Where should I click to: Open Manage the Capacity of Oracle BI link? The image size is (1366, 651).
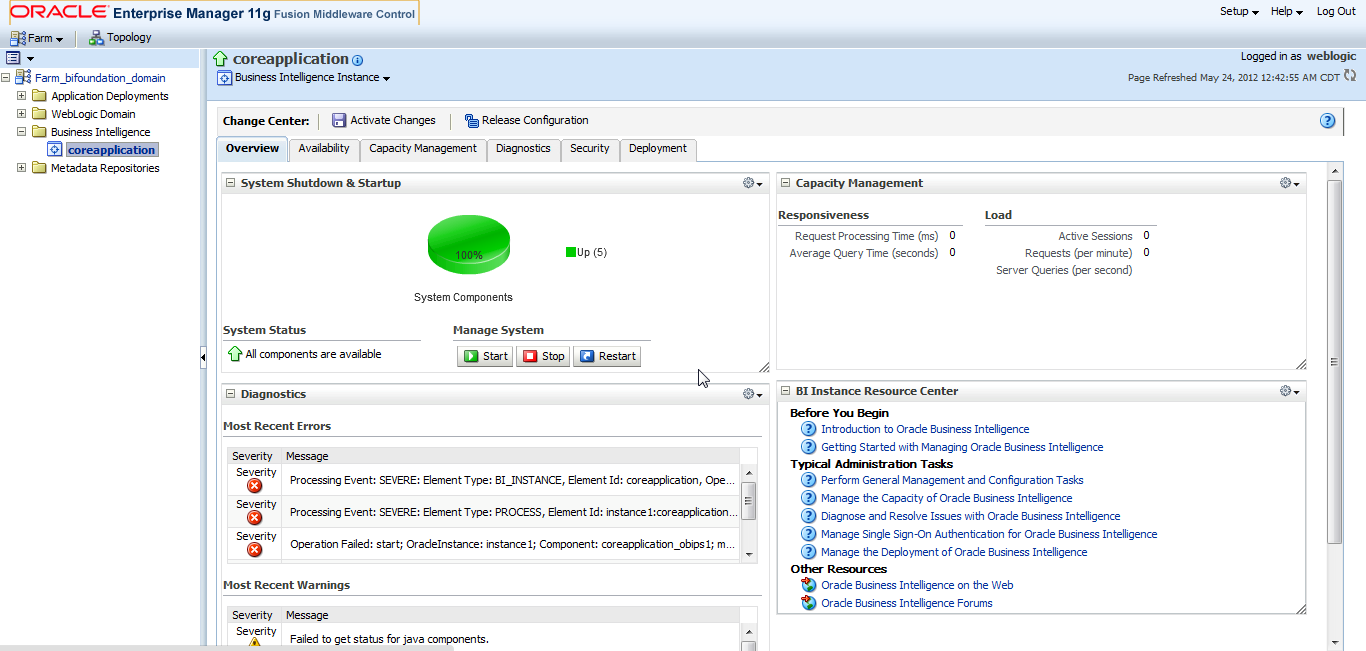[x=946, y=498]
